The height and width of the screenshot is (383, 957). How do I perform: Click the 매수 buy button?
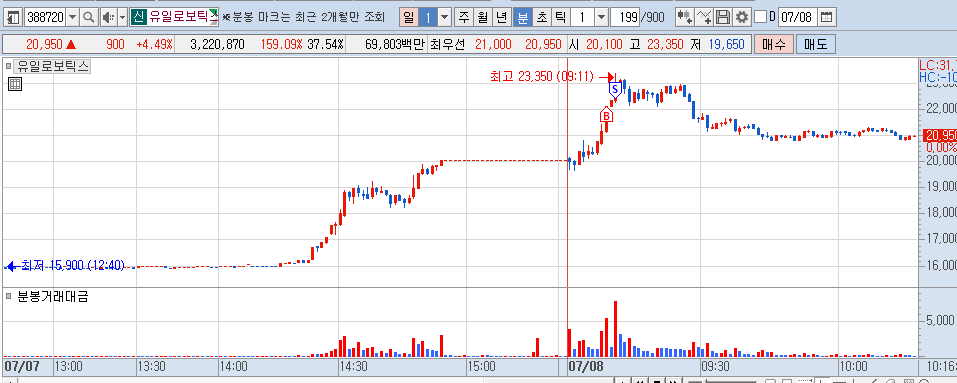(x=773, y=45)
